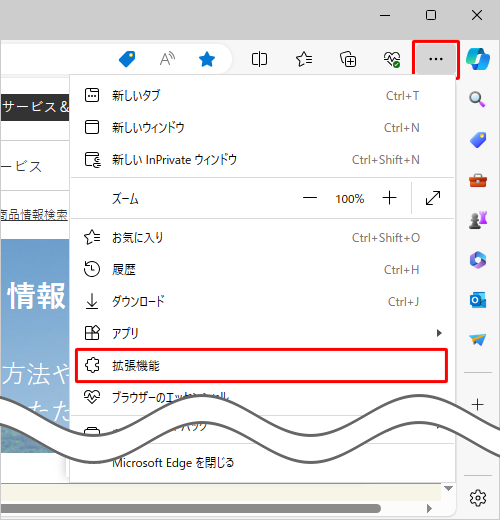The height and width of the screenshot is (520, 500).
Task: Open the sidebar Search icon
Action: click(477, 99)
